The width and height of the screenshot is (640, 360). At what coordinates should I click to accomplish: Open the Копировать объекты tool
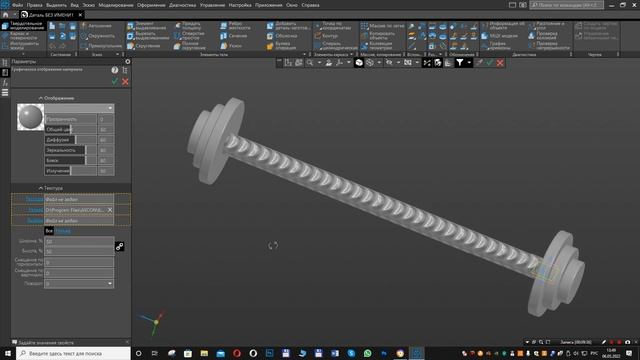(378, 36)
